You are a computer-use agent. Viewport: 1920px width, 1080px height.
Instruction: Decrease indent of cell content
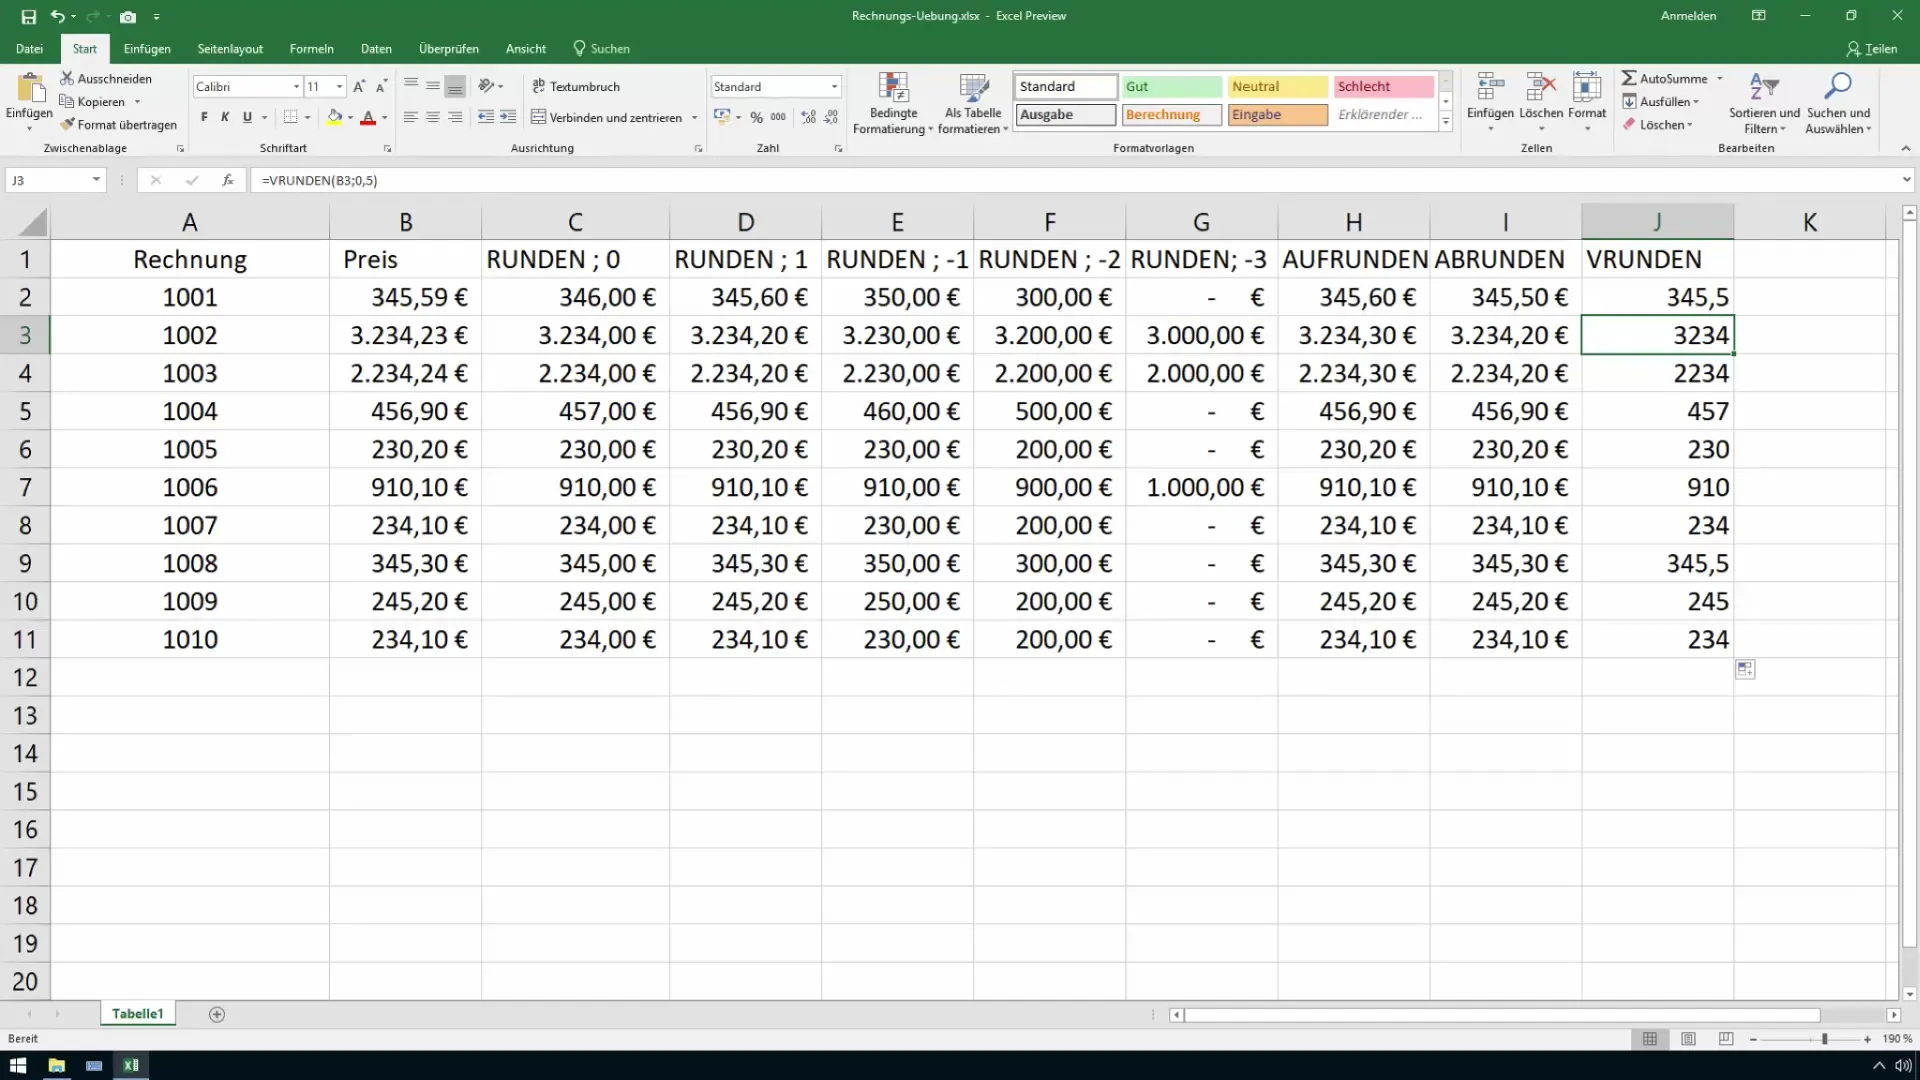pos(486,117)
